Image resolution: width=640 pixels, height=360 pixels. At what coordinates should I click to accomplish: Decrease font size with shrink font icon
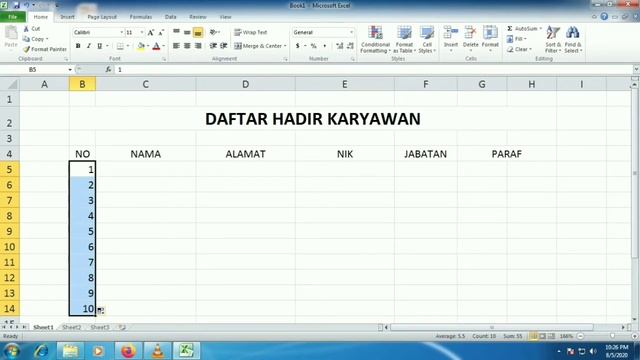pos(161,32)
